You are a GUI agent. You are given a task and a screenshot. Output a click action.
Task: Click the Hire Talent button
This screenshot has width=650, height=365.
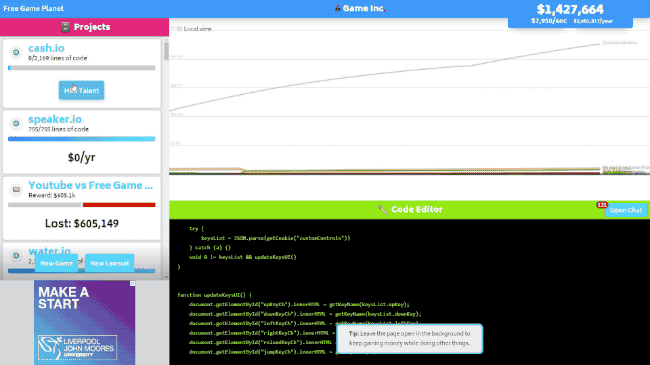point(81,90)
